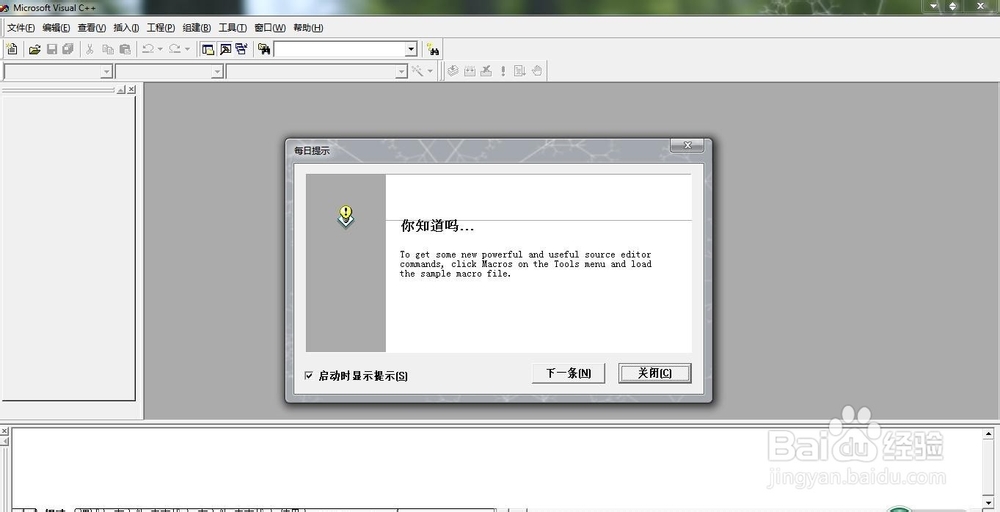Uncheck 启动时显示提示 checkbox
1000x512 pixels.
[309, 376]
